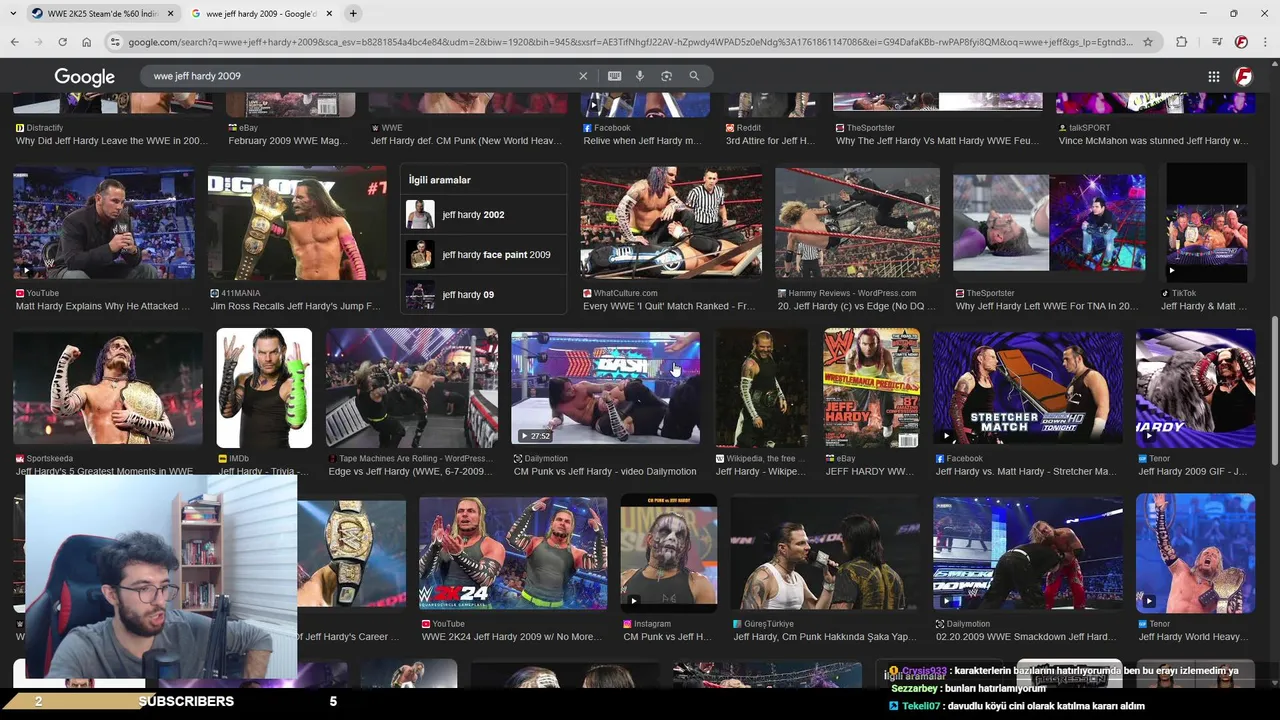The width and height of the screenshot is (1280, 720).
Task: Clear the Google search box with X
Action: coord(583,76)
